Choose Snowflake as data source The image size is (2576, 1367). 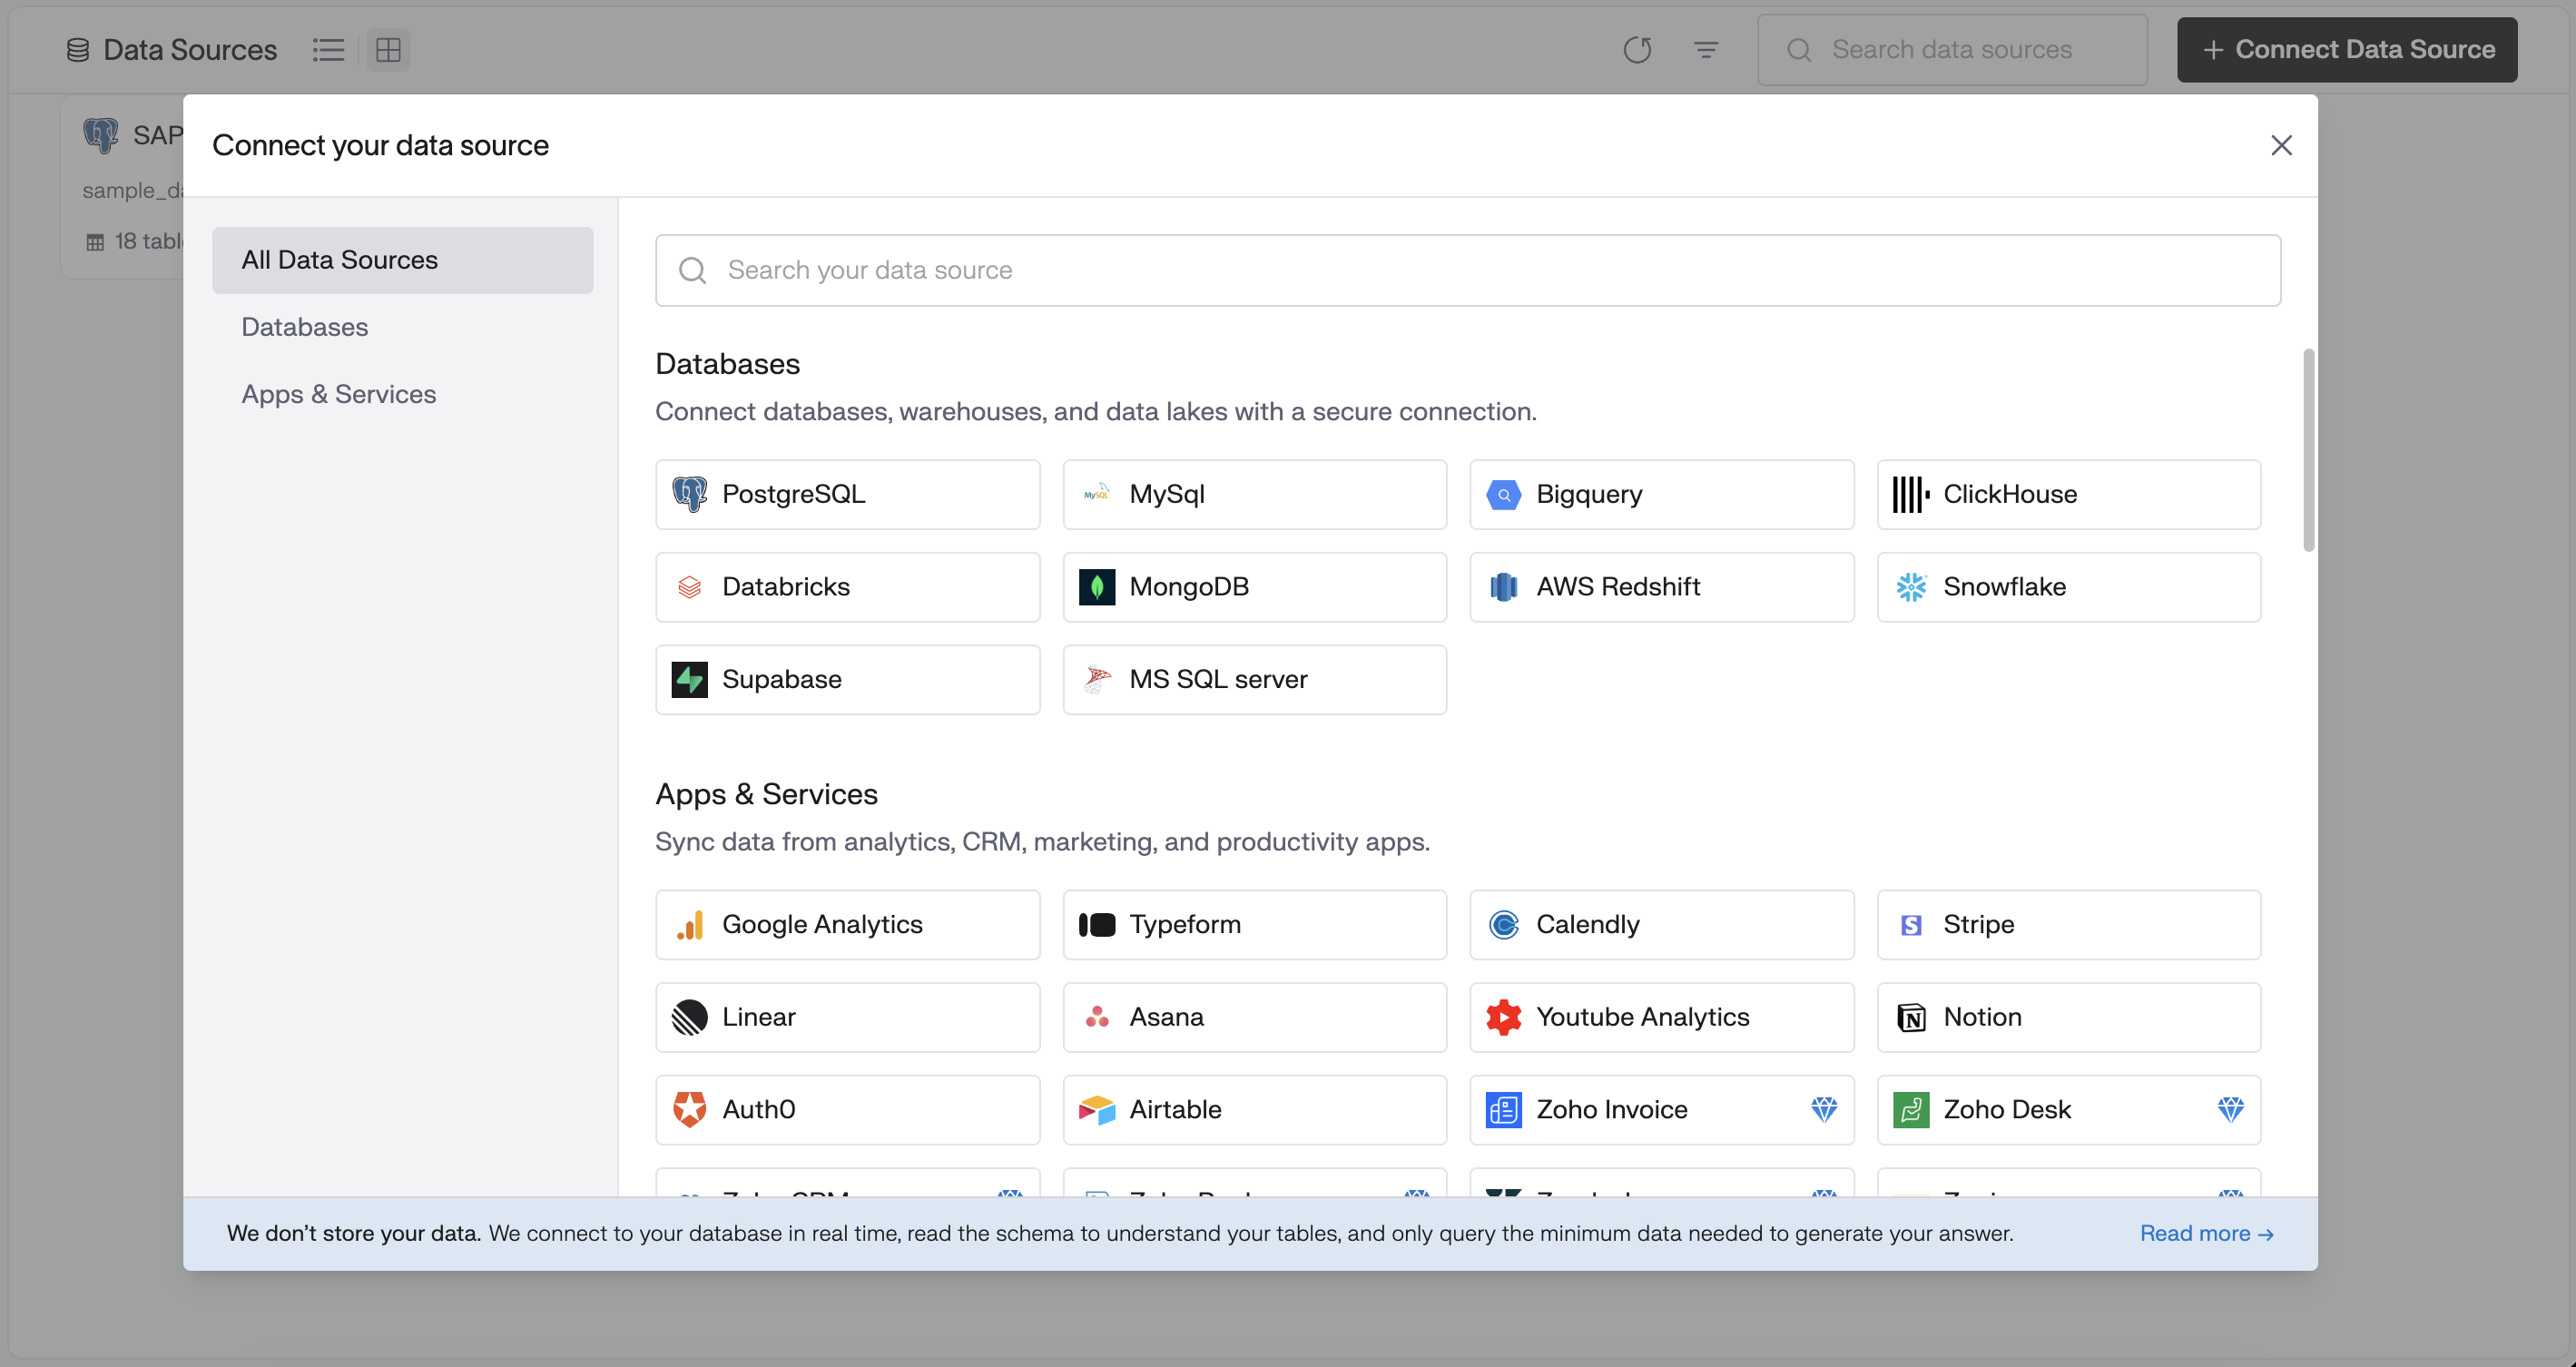click(2068, 587)
